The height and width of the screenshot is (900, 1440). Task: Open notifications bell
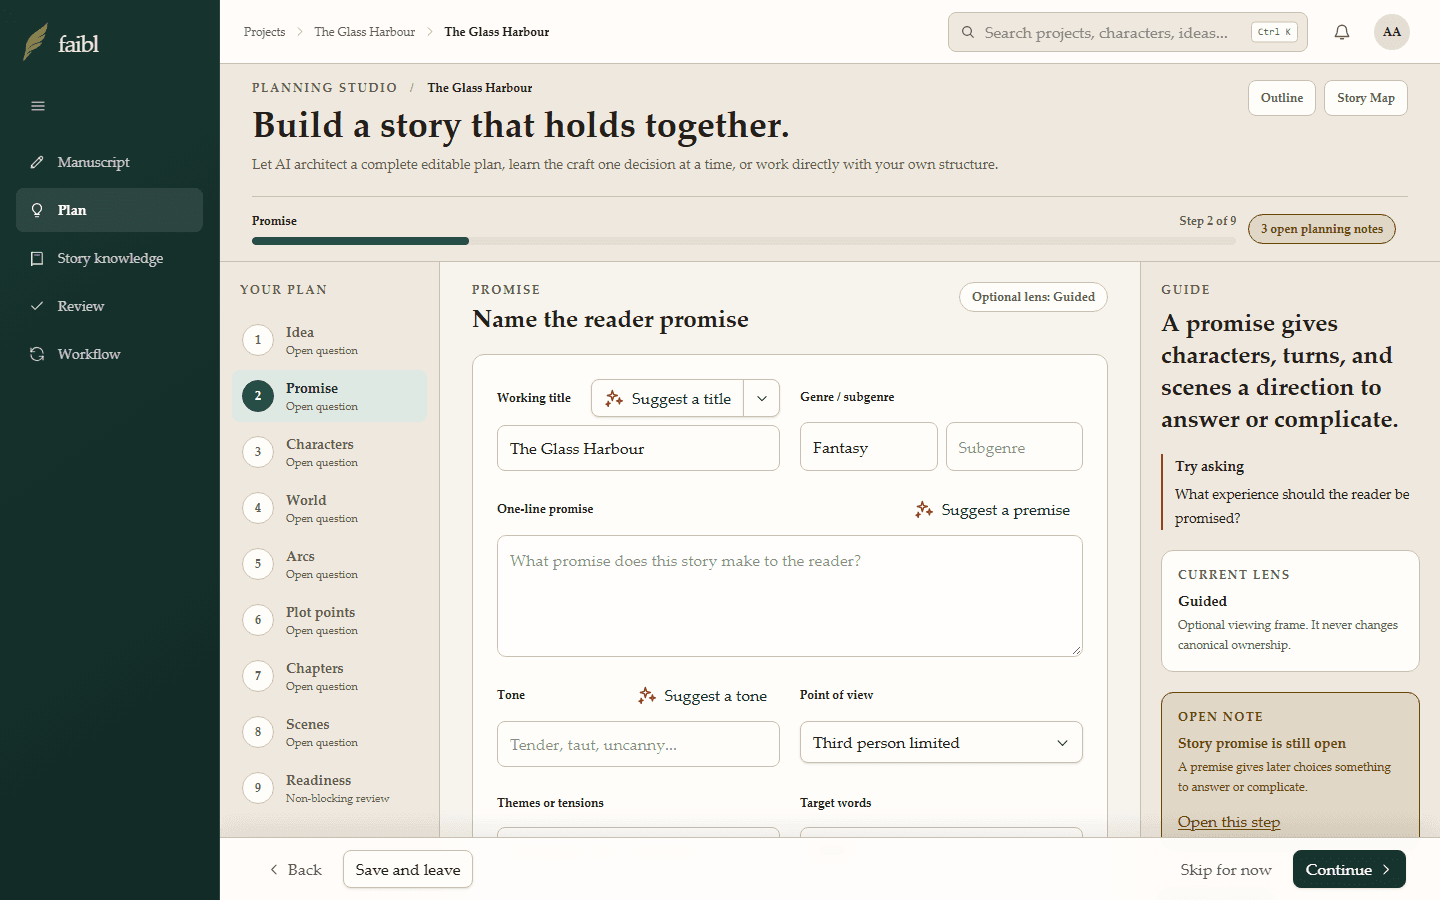(1342, 32)
